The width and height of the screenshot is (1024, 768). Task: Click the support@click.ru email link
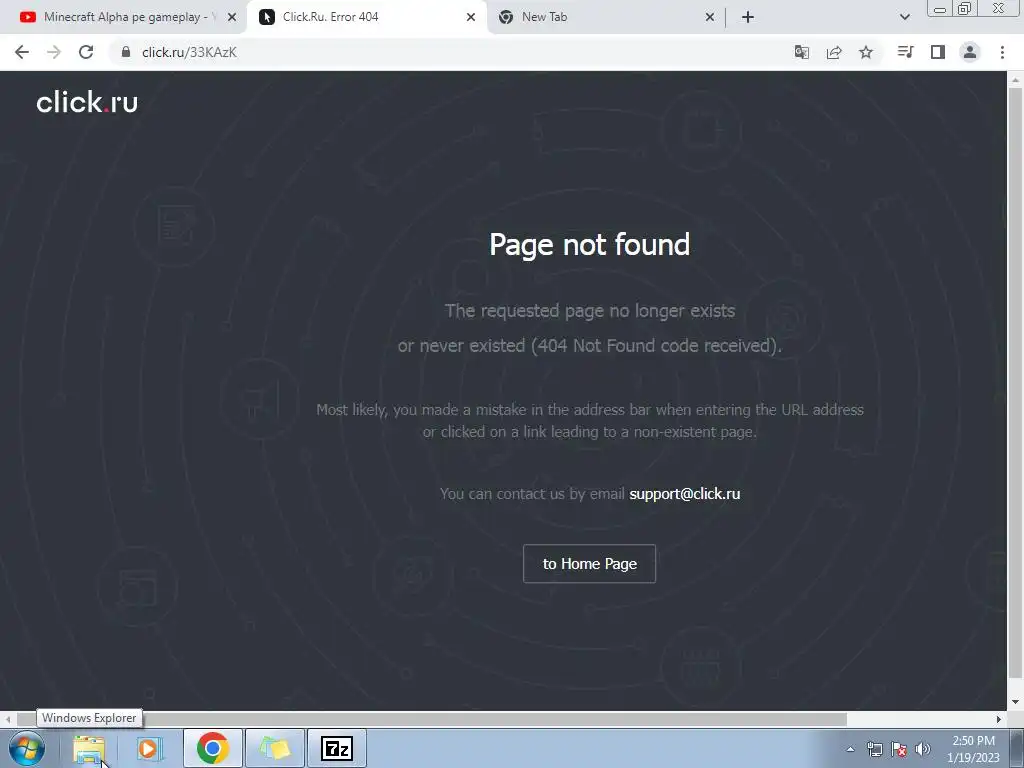tap(684, 494)
